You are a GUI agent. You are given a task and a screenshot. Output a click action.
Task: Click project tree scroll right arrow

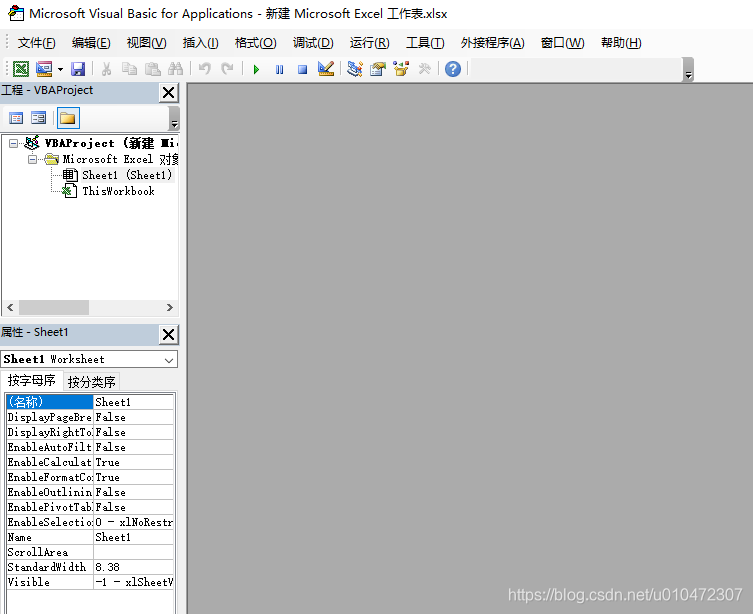pyautogui.click(x=170, y=307)
